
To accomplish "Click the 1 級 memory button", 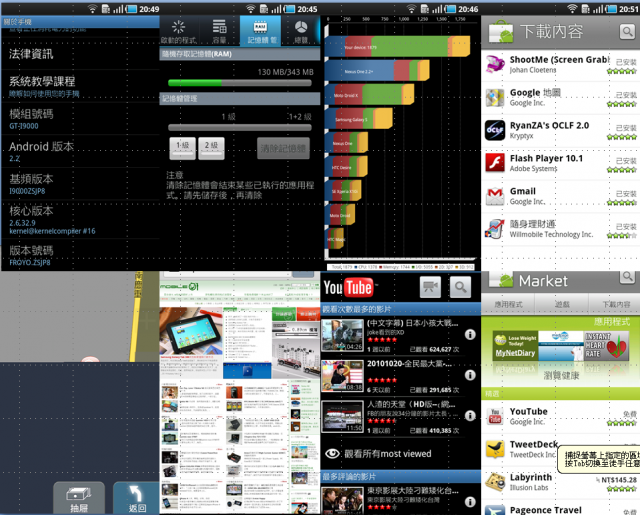I will tap(183, 148).
